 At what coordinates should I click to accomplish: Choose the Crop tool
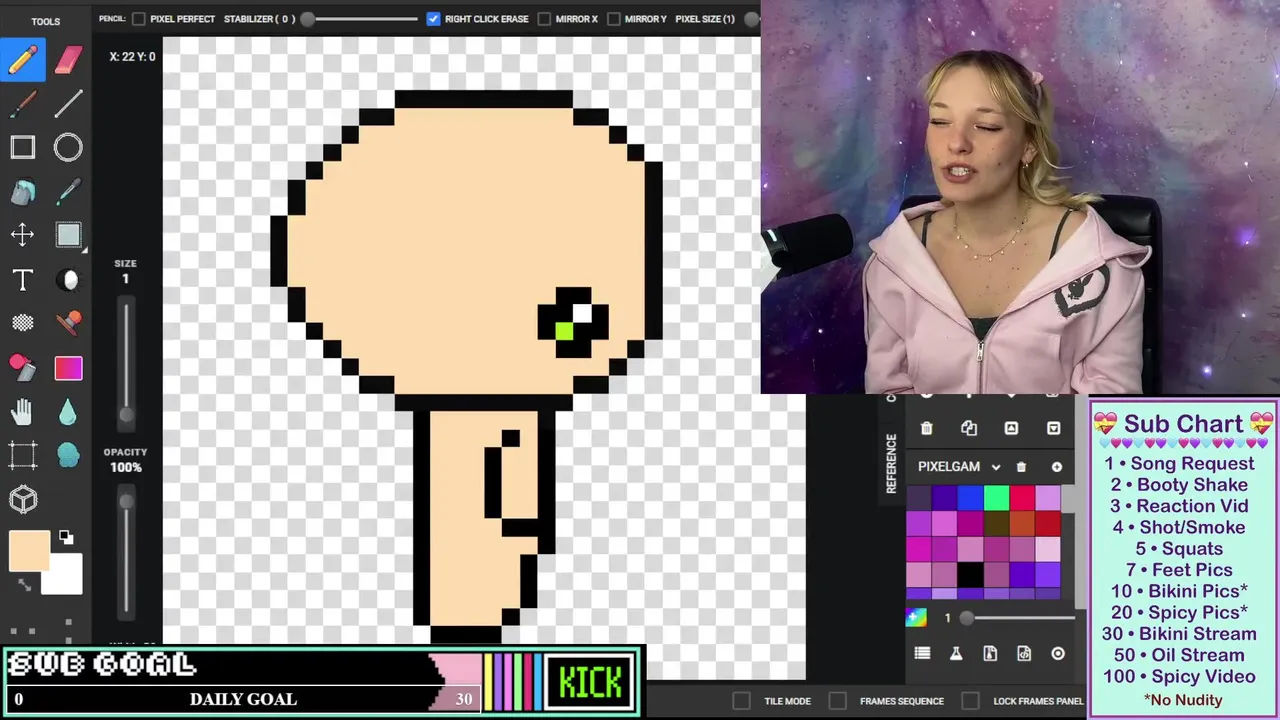coord(22,455)
